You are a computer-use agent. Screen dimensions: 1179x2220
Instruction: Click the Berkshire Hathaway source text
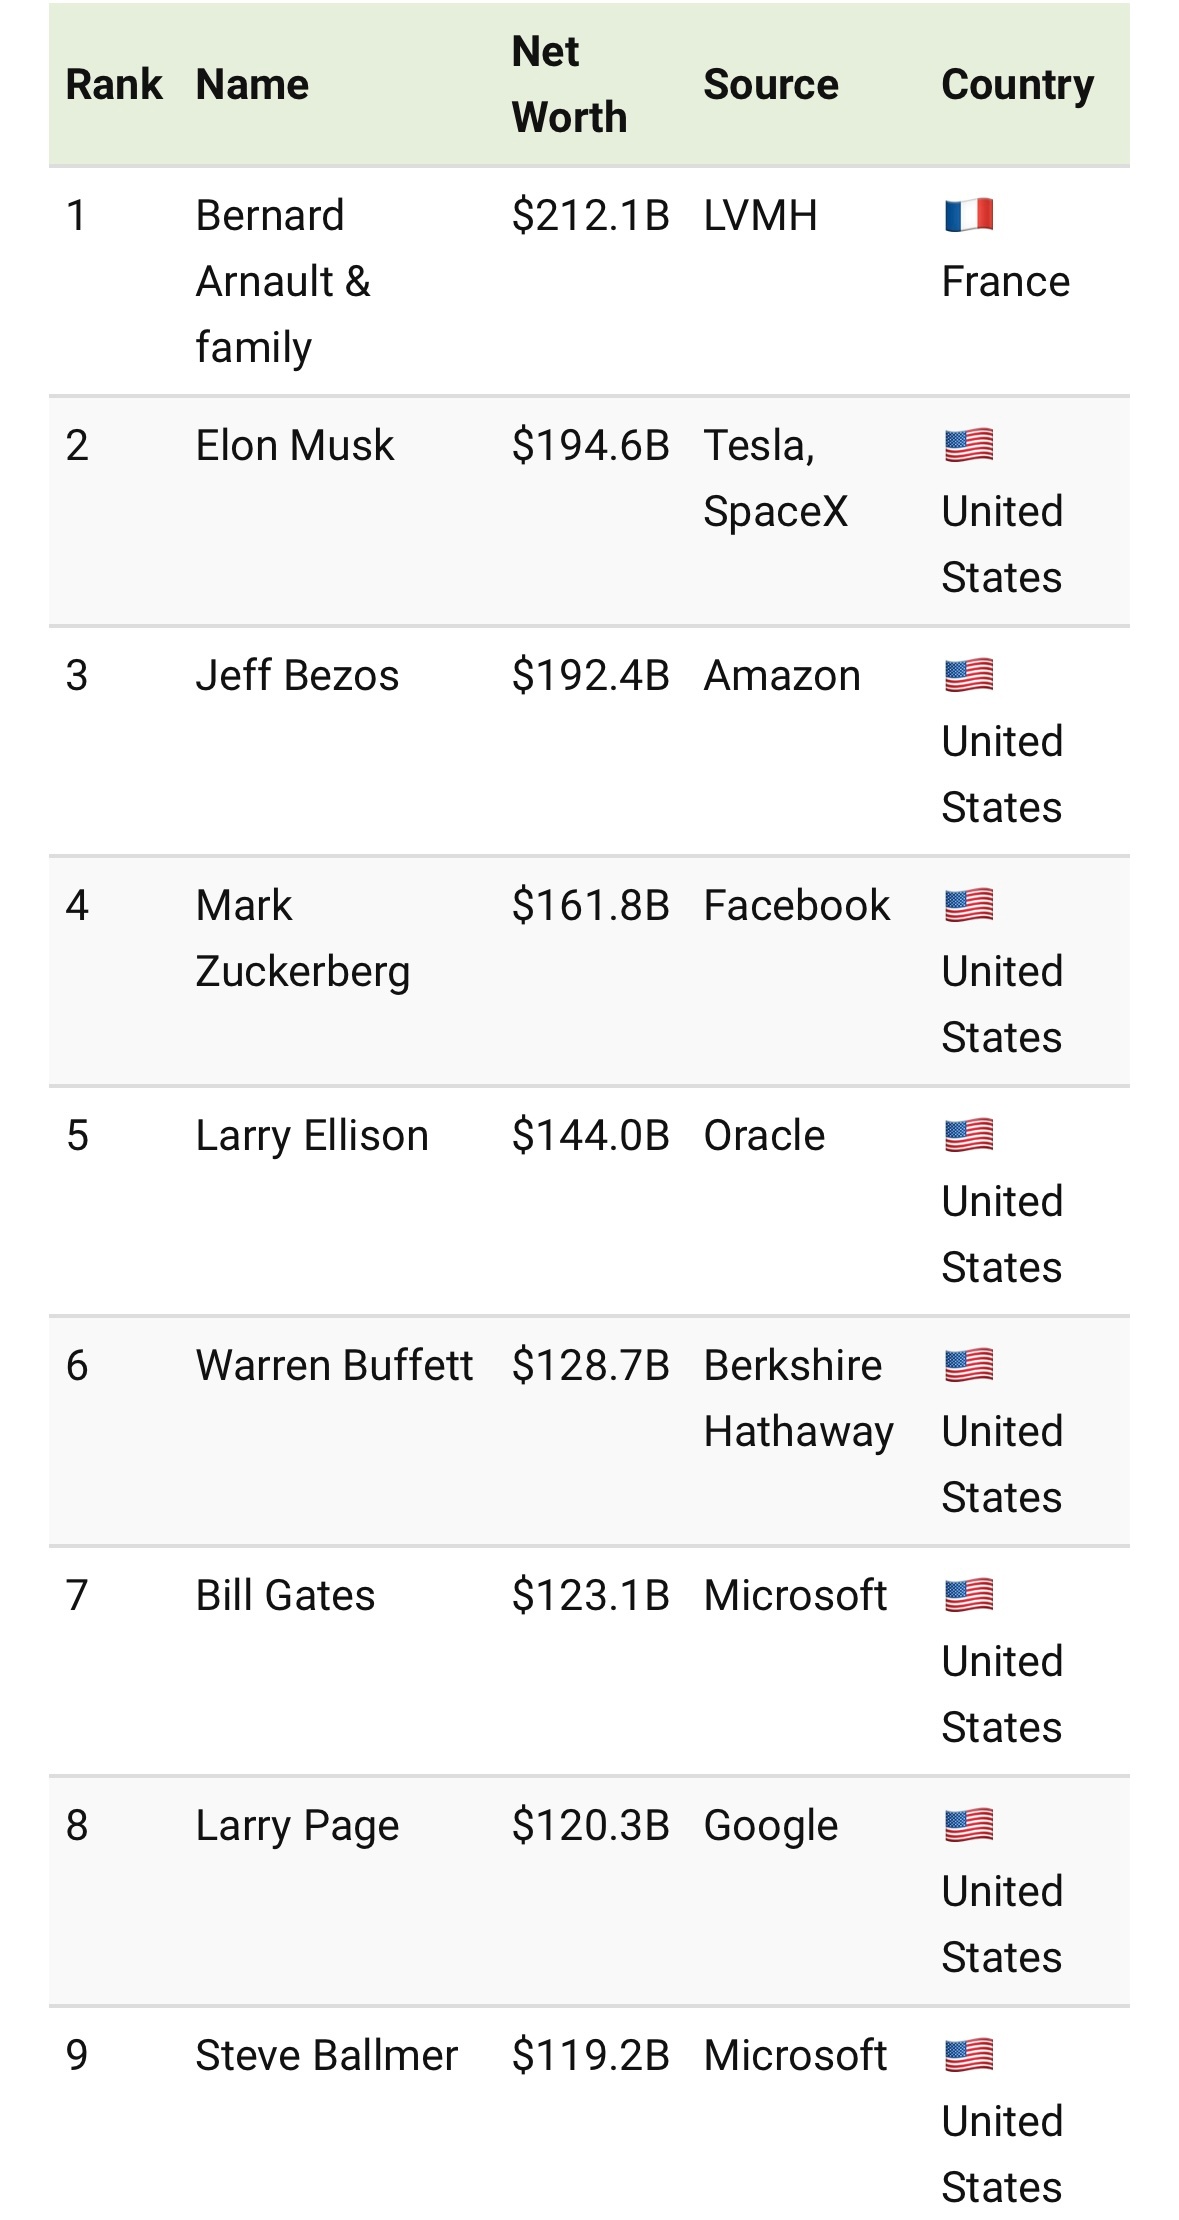point(798,1399)
